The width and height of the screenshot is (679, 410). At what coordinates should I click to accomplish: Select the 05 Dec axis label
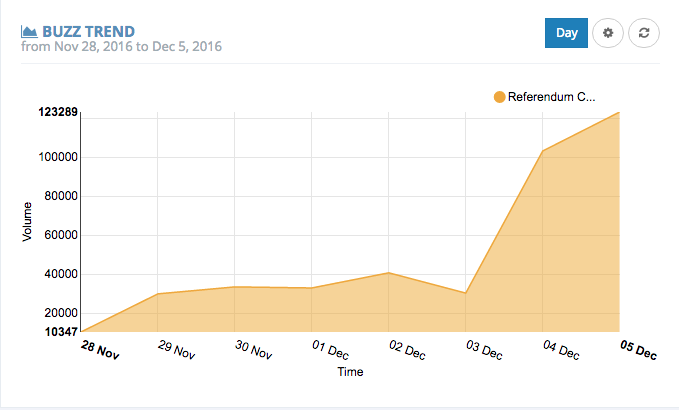(x=639, y=350)
